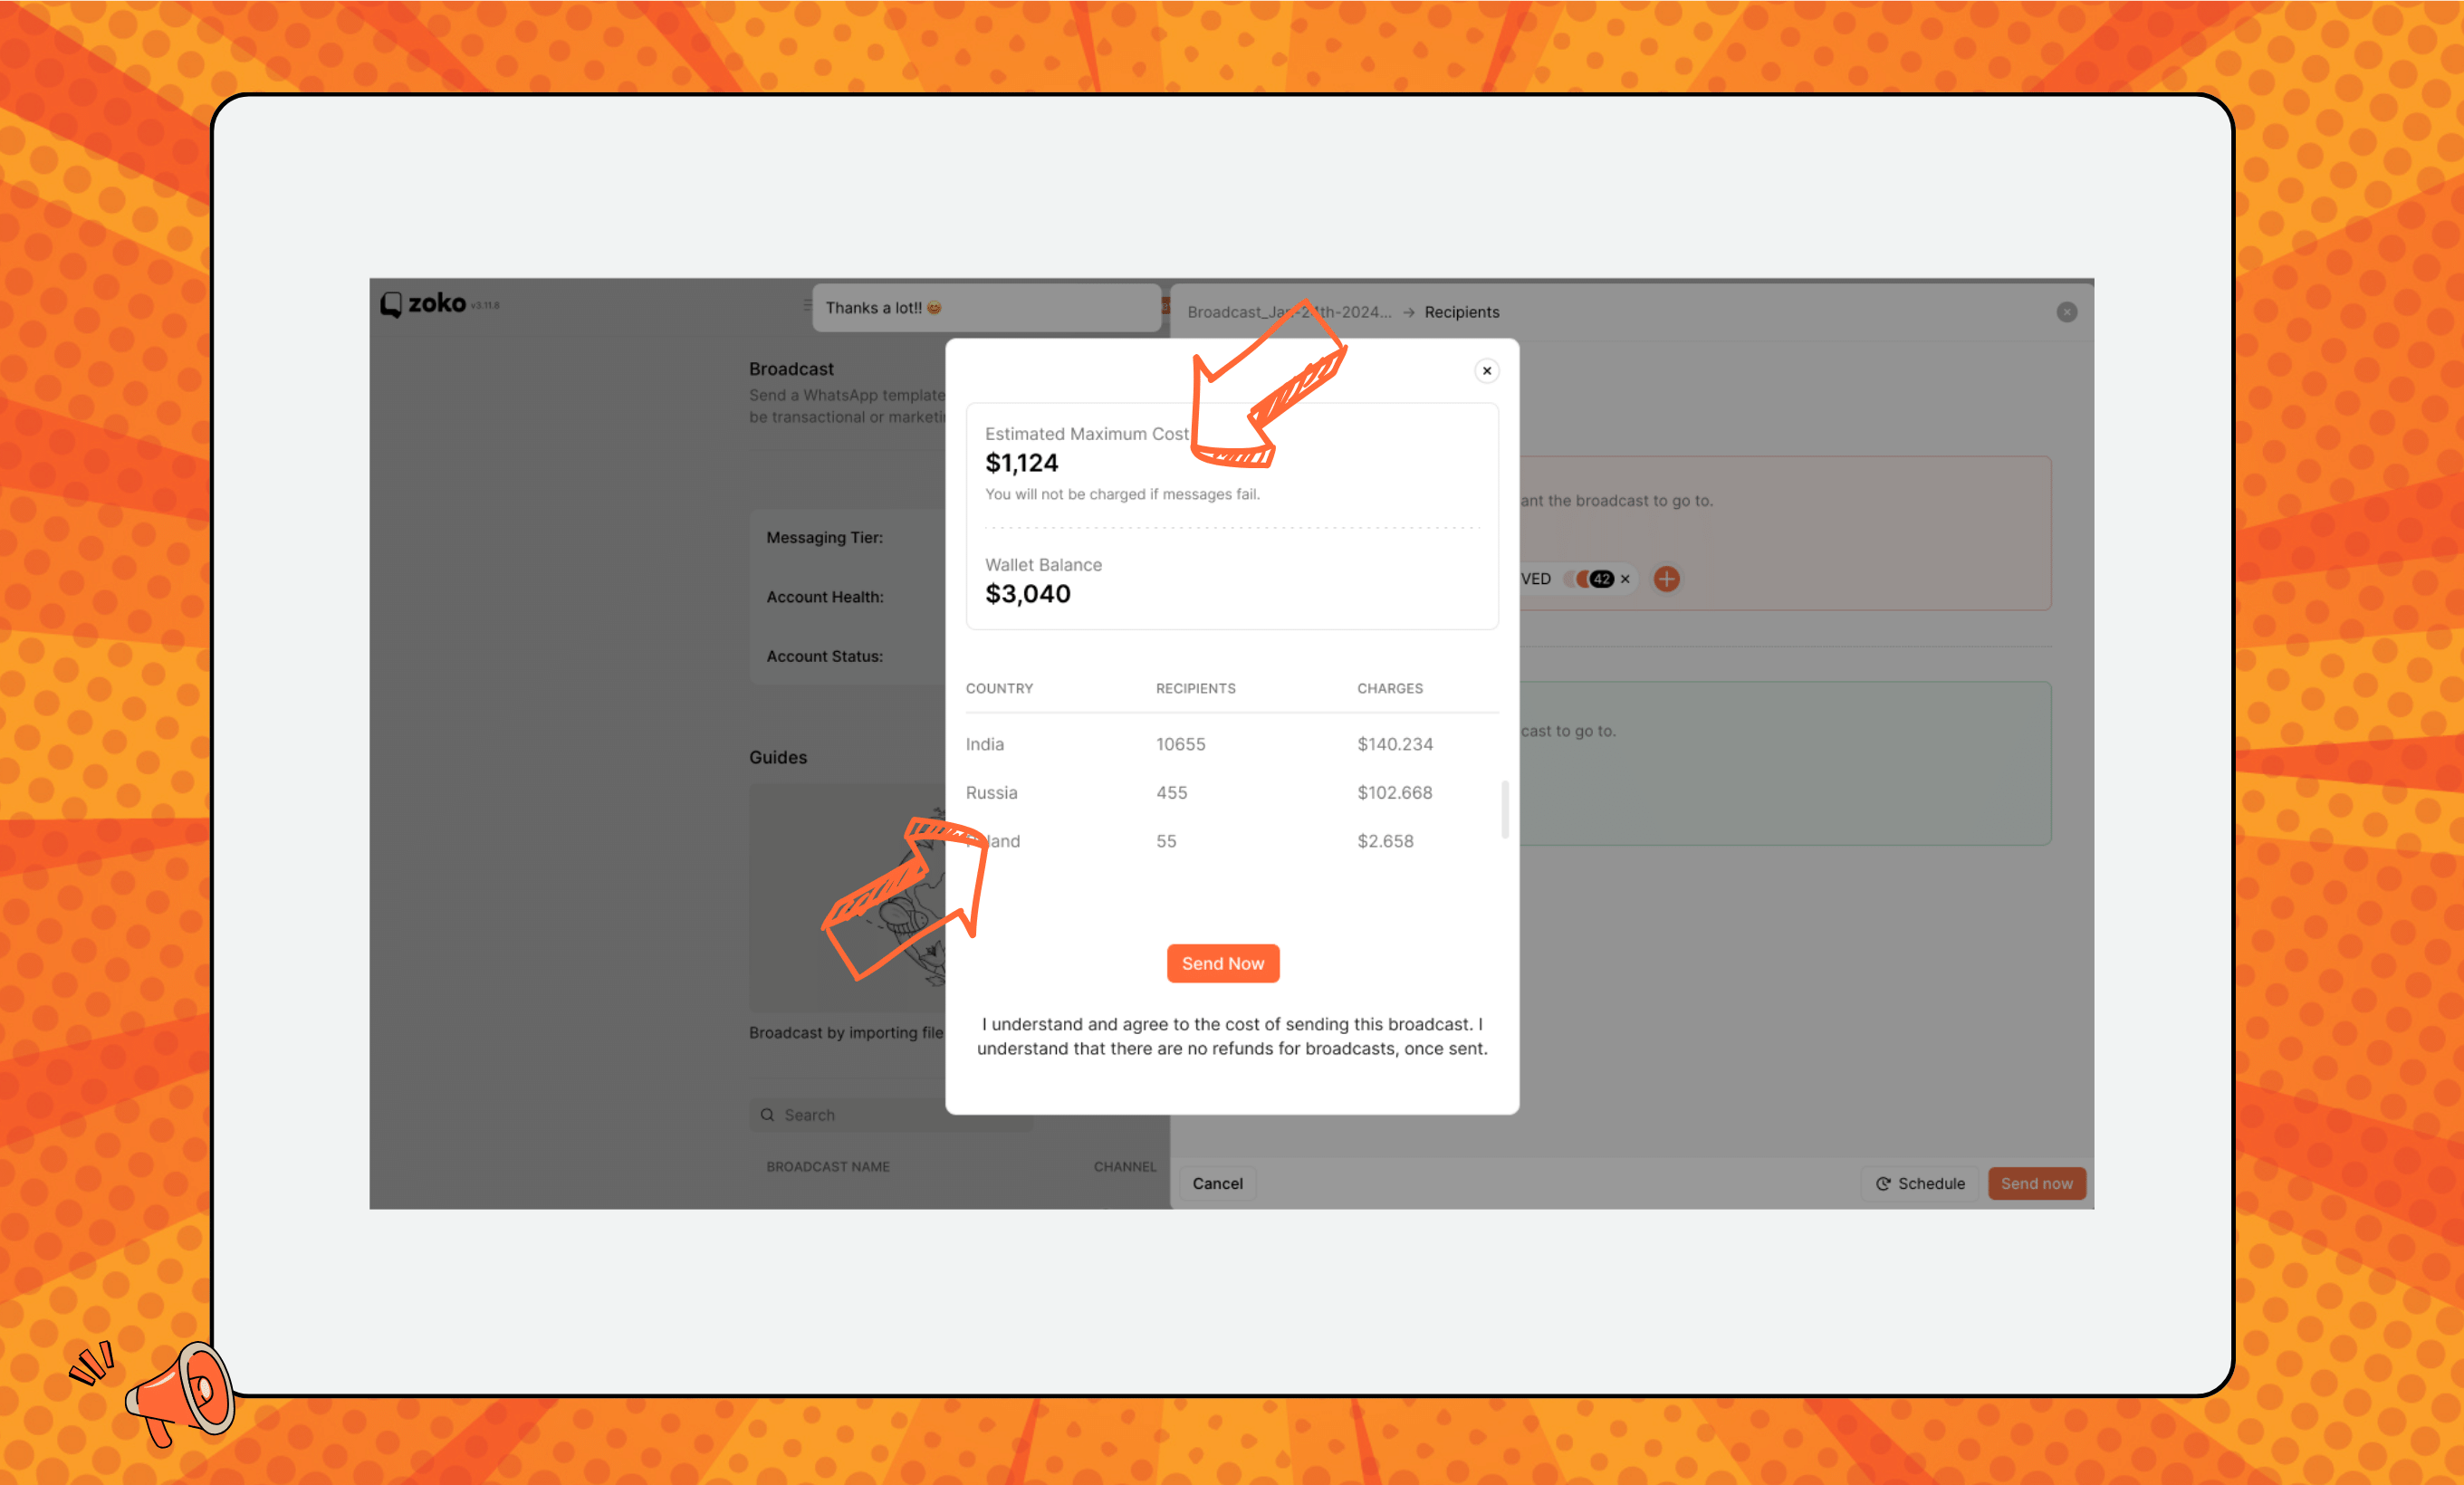Click the India recipients row

1227,742
